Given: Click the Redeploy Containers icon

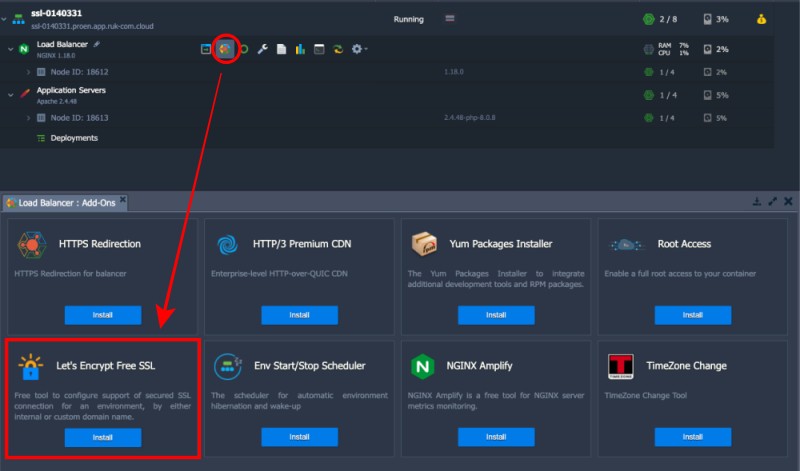Looking at the screenshot, I should [x=338, y=49].
